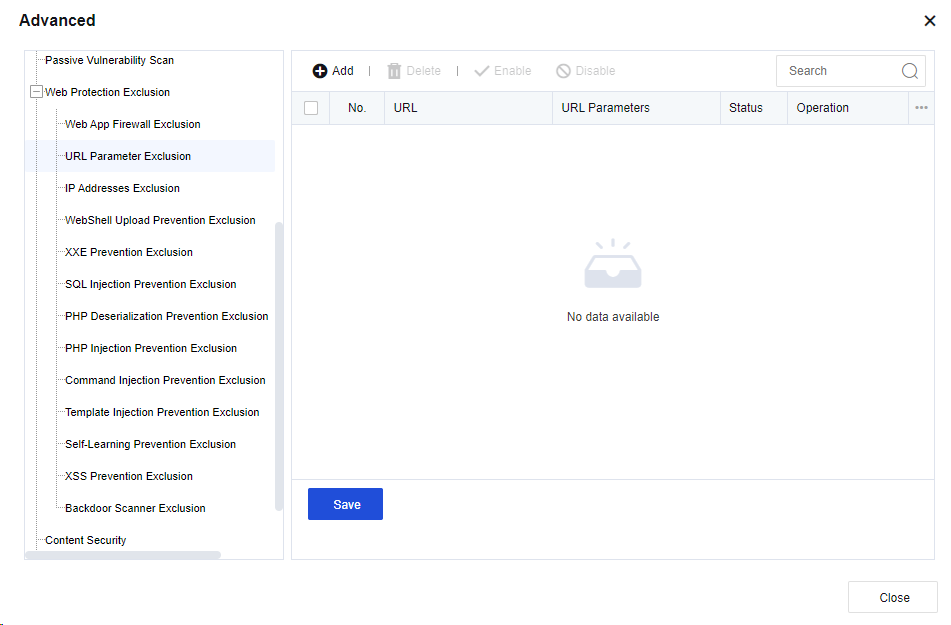Viewport: 951px width, 625px height.
Task: Click the Disable circle-slash icon
Action: pos(564,71)
